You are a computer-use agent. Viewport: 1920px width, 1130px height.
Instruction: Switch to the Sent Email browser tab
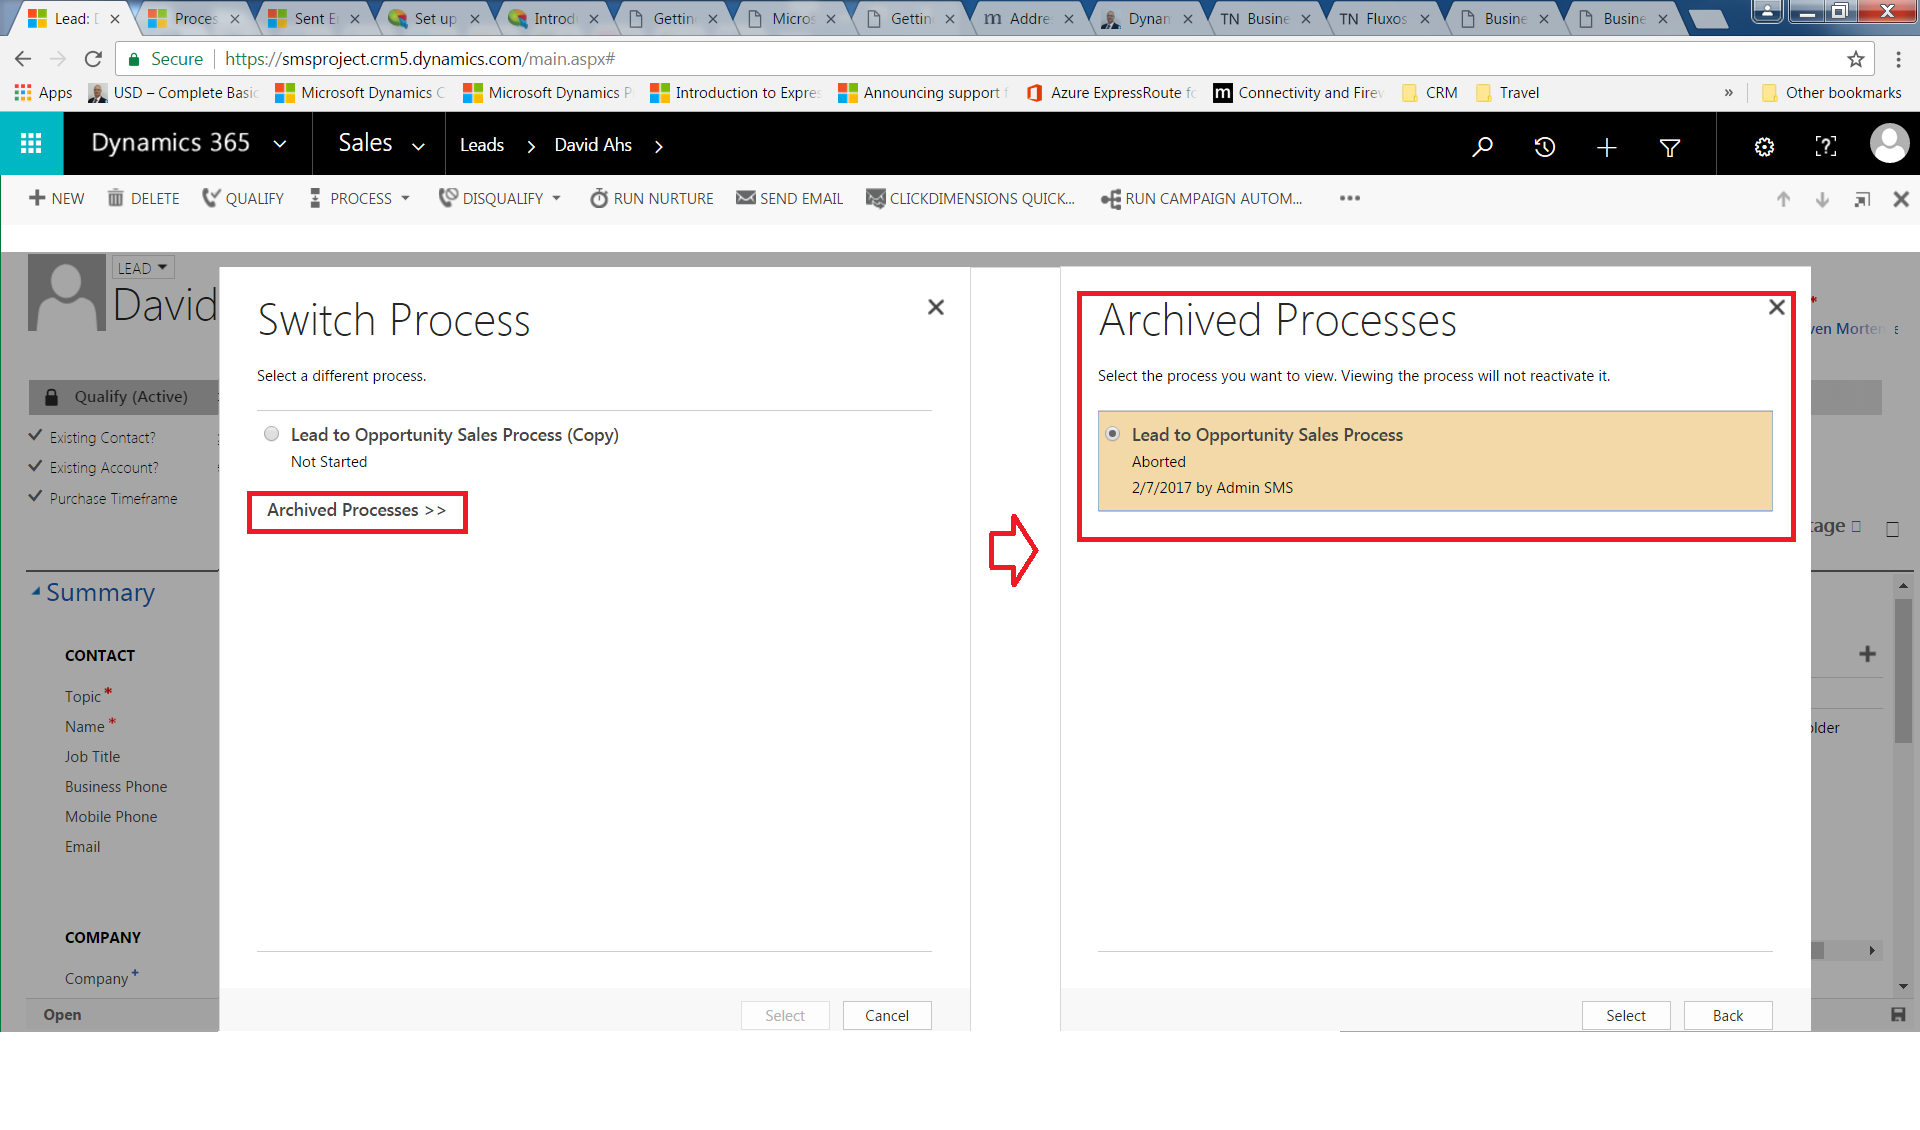coord(312,18)
